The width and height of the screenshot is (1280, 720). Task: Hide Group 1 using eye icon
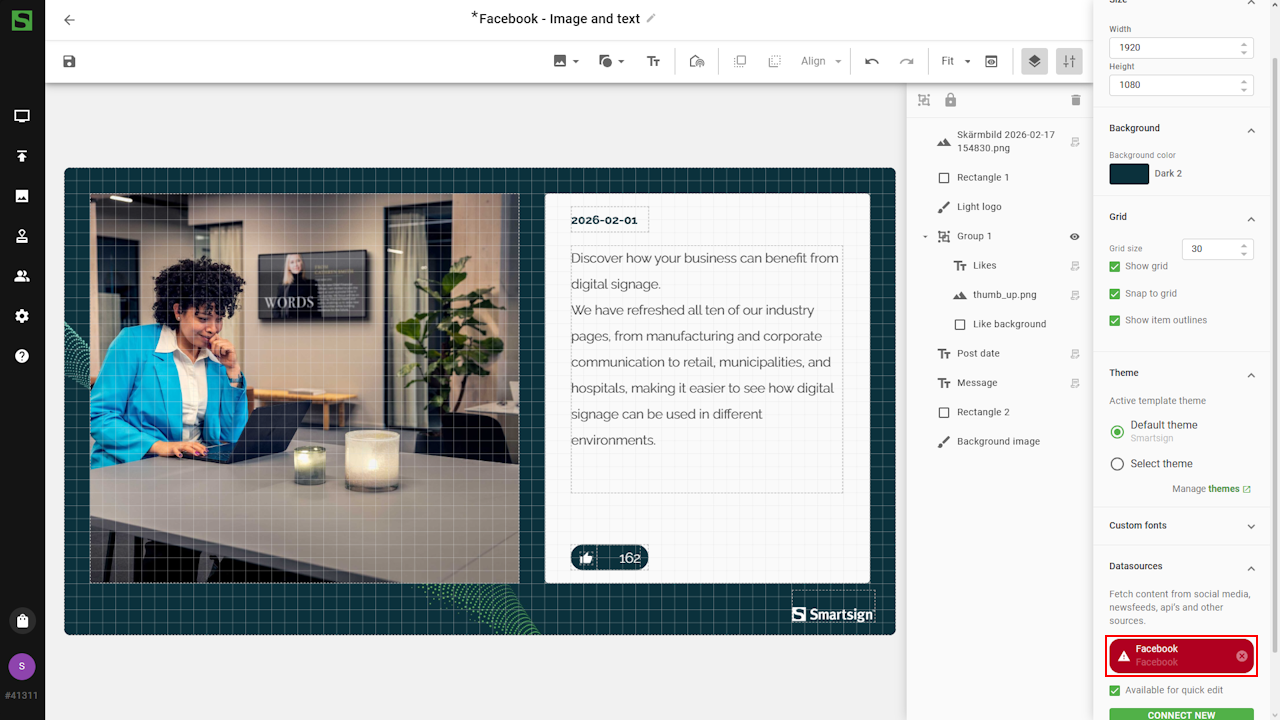[x=1075, y=237]
